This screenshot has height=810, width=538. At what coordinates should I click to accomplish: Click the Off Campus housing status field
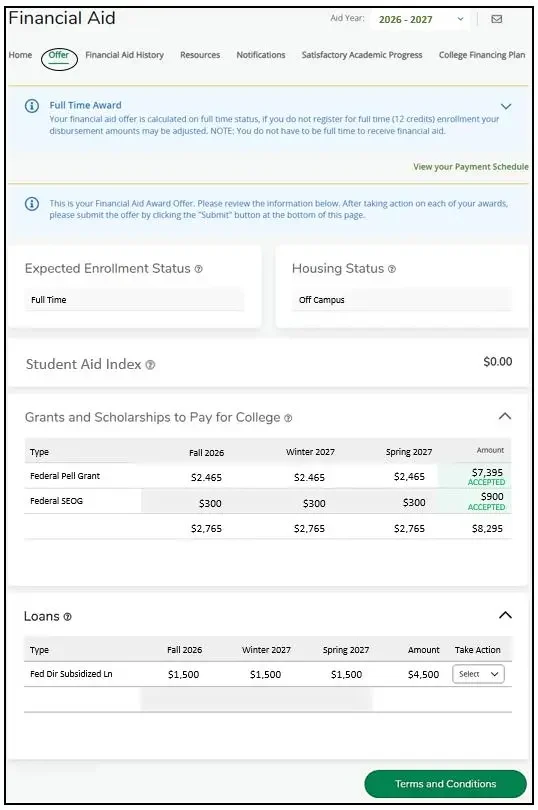coord(402,300)
